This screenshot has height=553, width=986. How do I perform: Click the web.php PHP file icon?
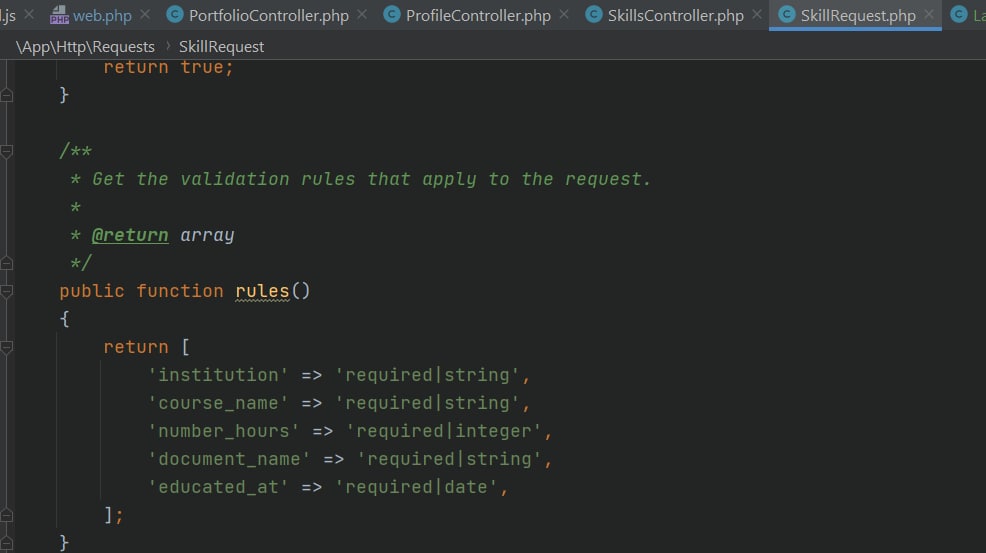[x=59, y=14]
